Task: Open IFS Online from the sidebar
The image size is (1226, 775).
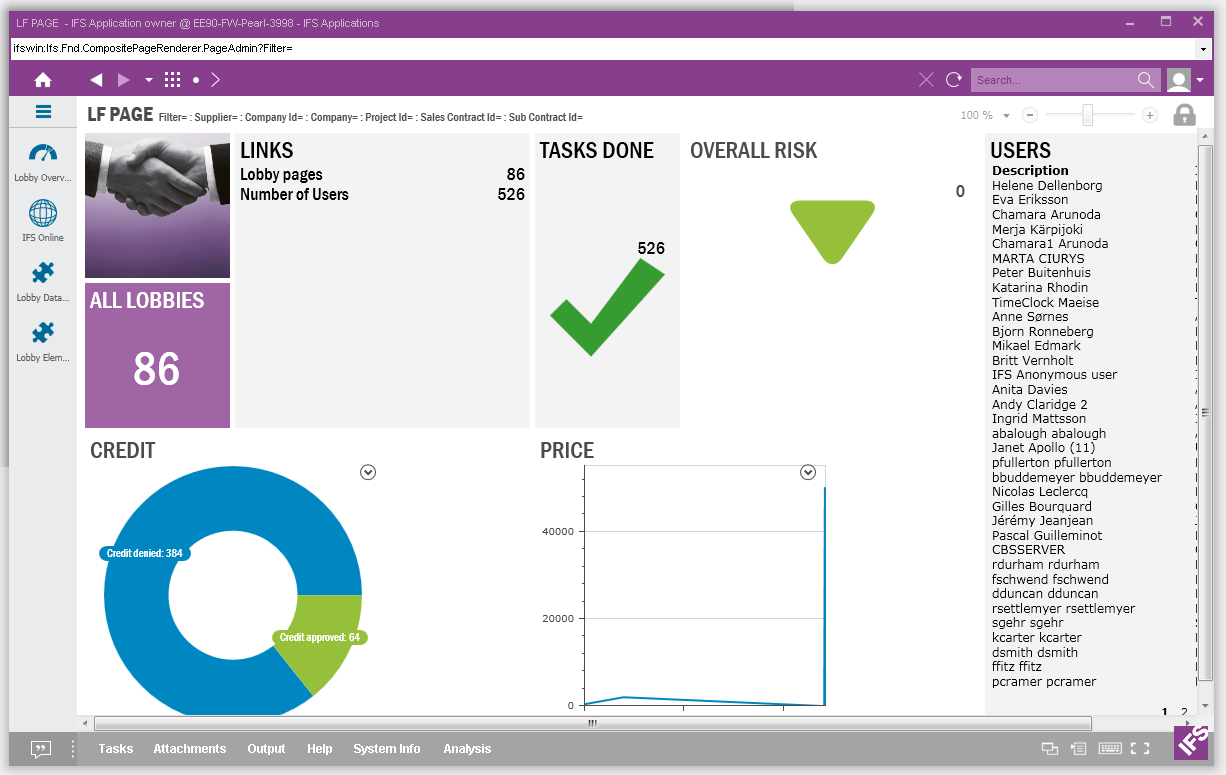Action: tap(43, 213)
